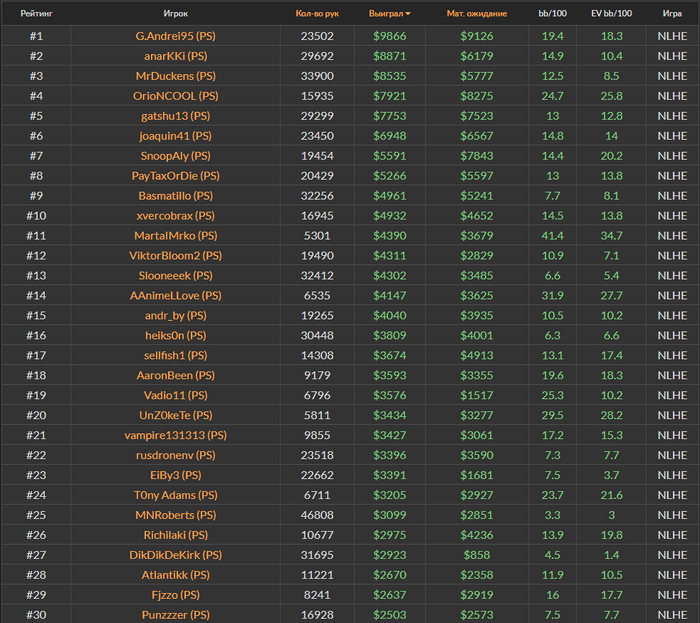Sort by Кол-во рук column header
Viewport: 700px width, 623px height.
click(317, 14)
